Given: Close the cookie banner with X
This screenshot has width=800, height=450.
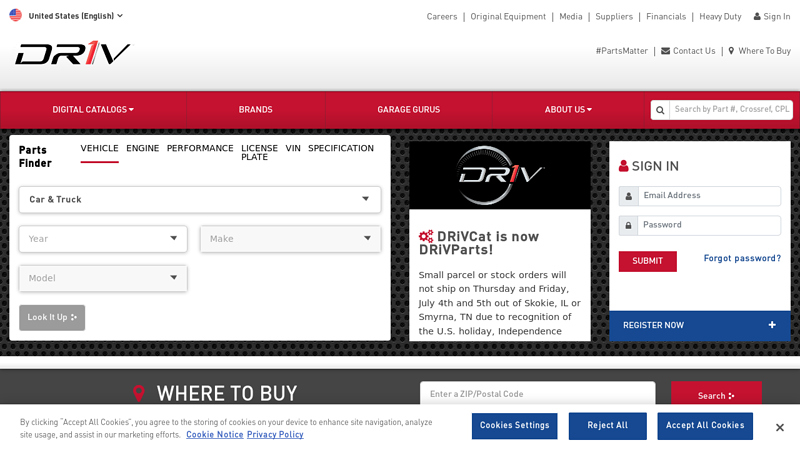Looking at the screenshot, I should [x=780, y=428].
